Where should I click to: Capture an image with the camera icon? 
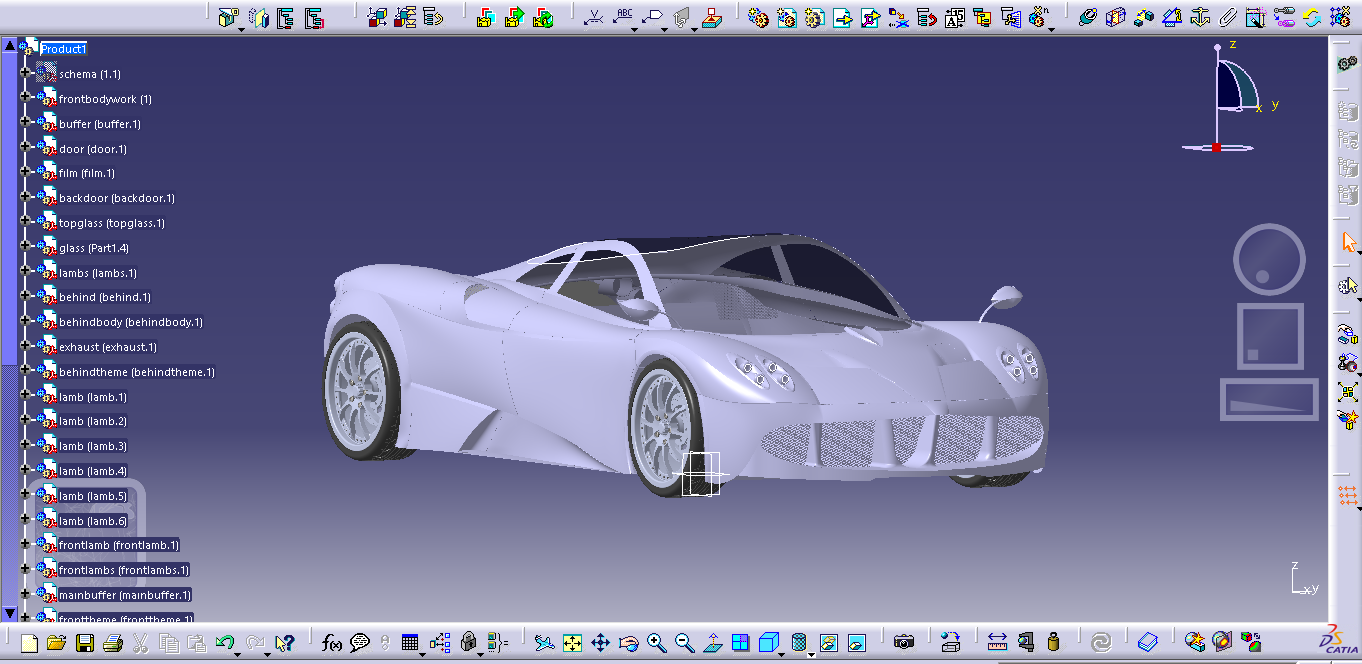click(902, 642)
